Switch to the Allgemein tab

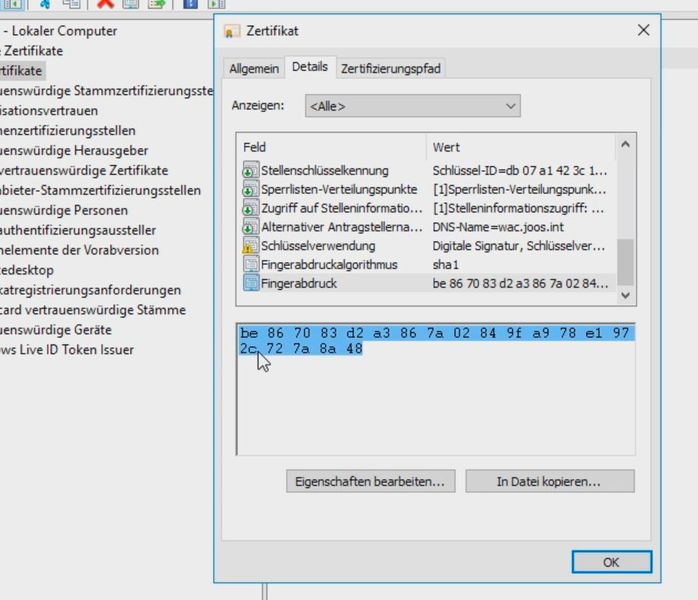point(254,69)
